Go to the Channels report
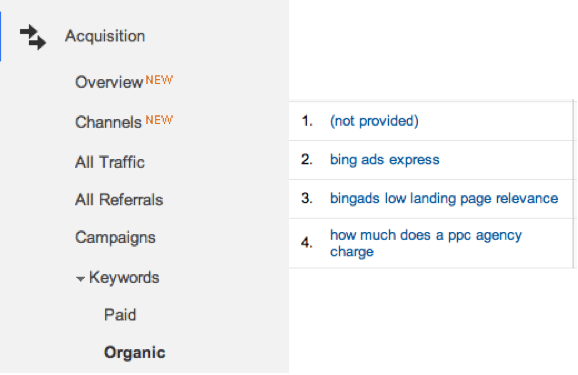578x375 pixels. pos(108,122)
